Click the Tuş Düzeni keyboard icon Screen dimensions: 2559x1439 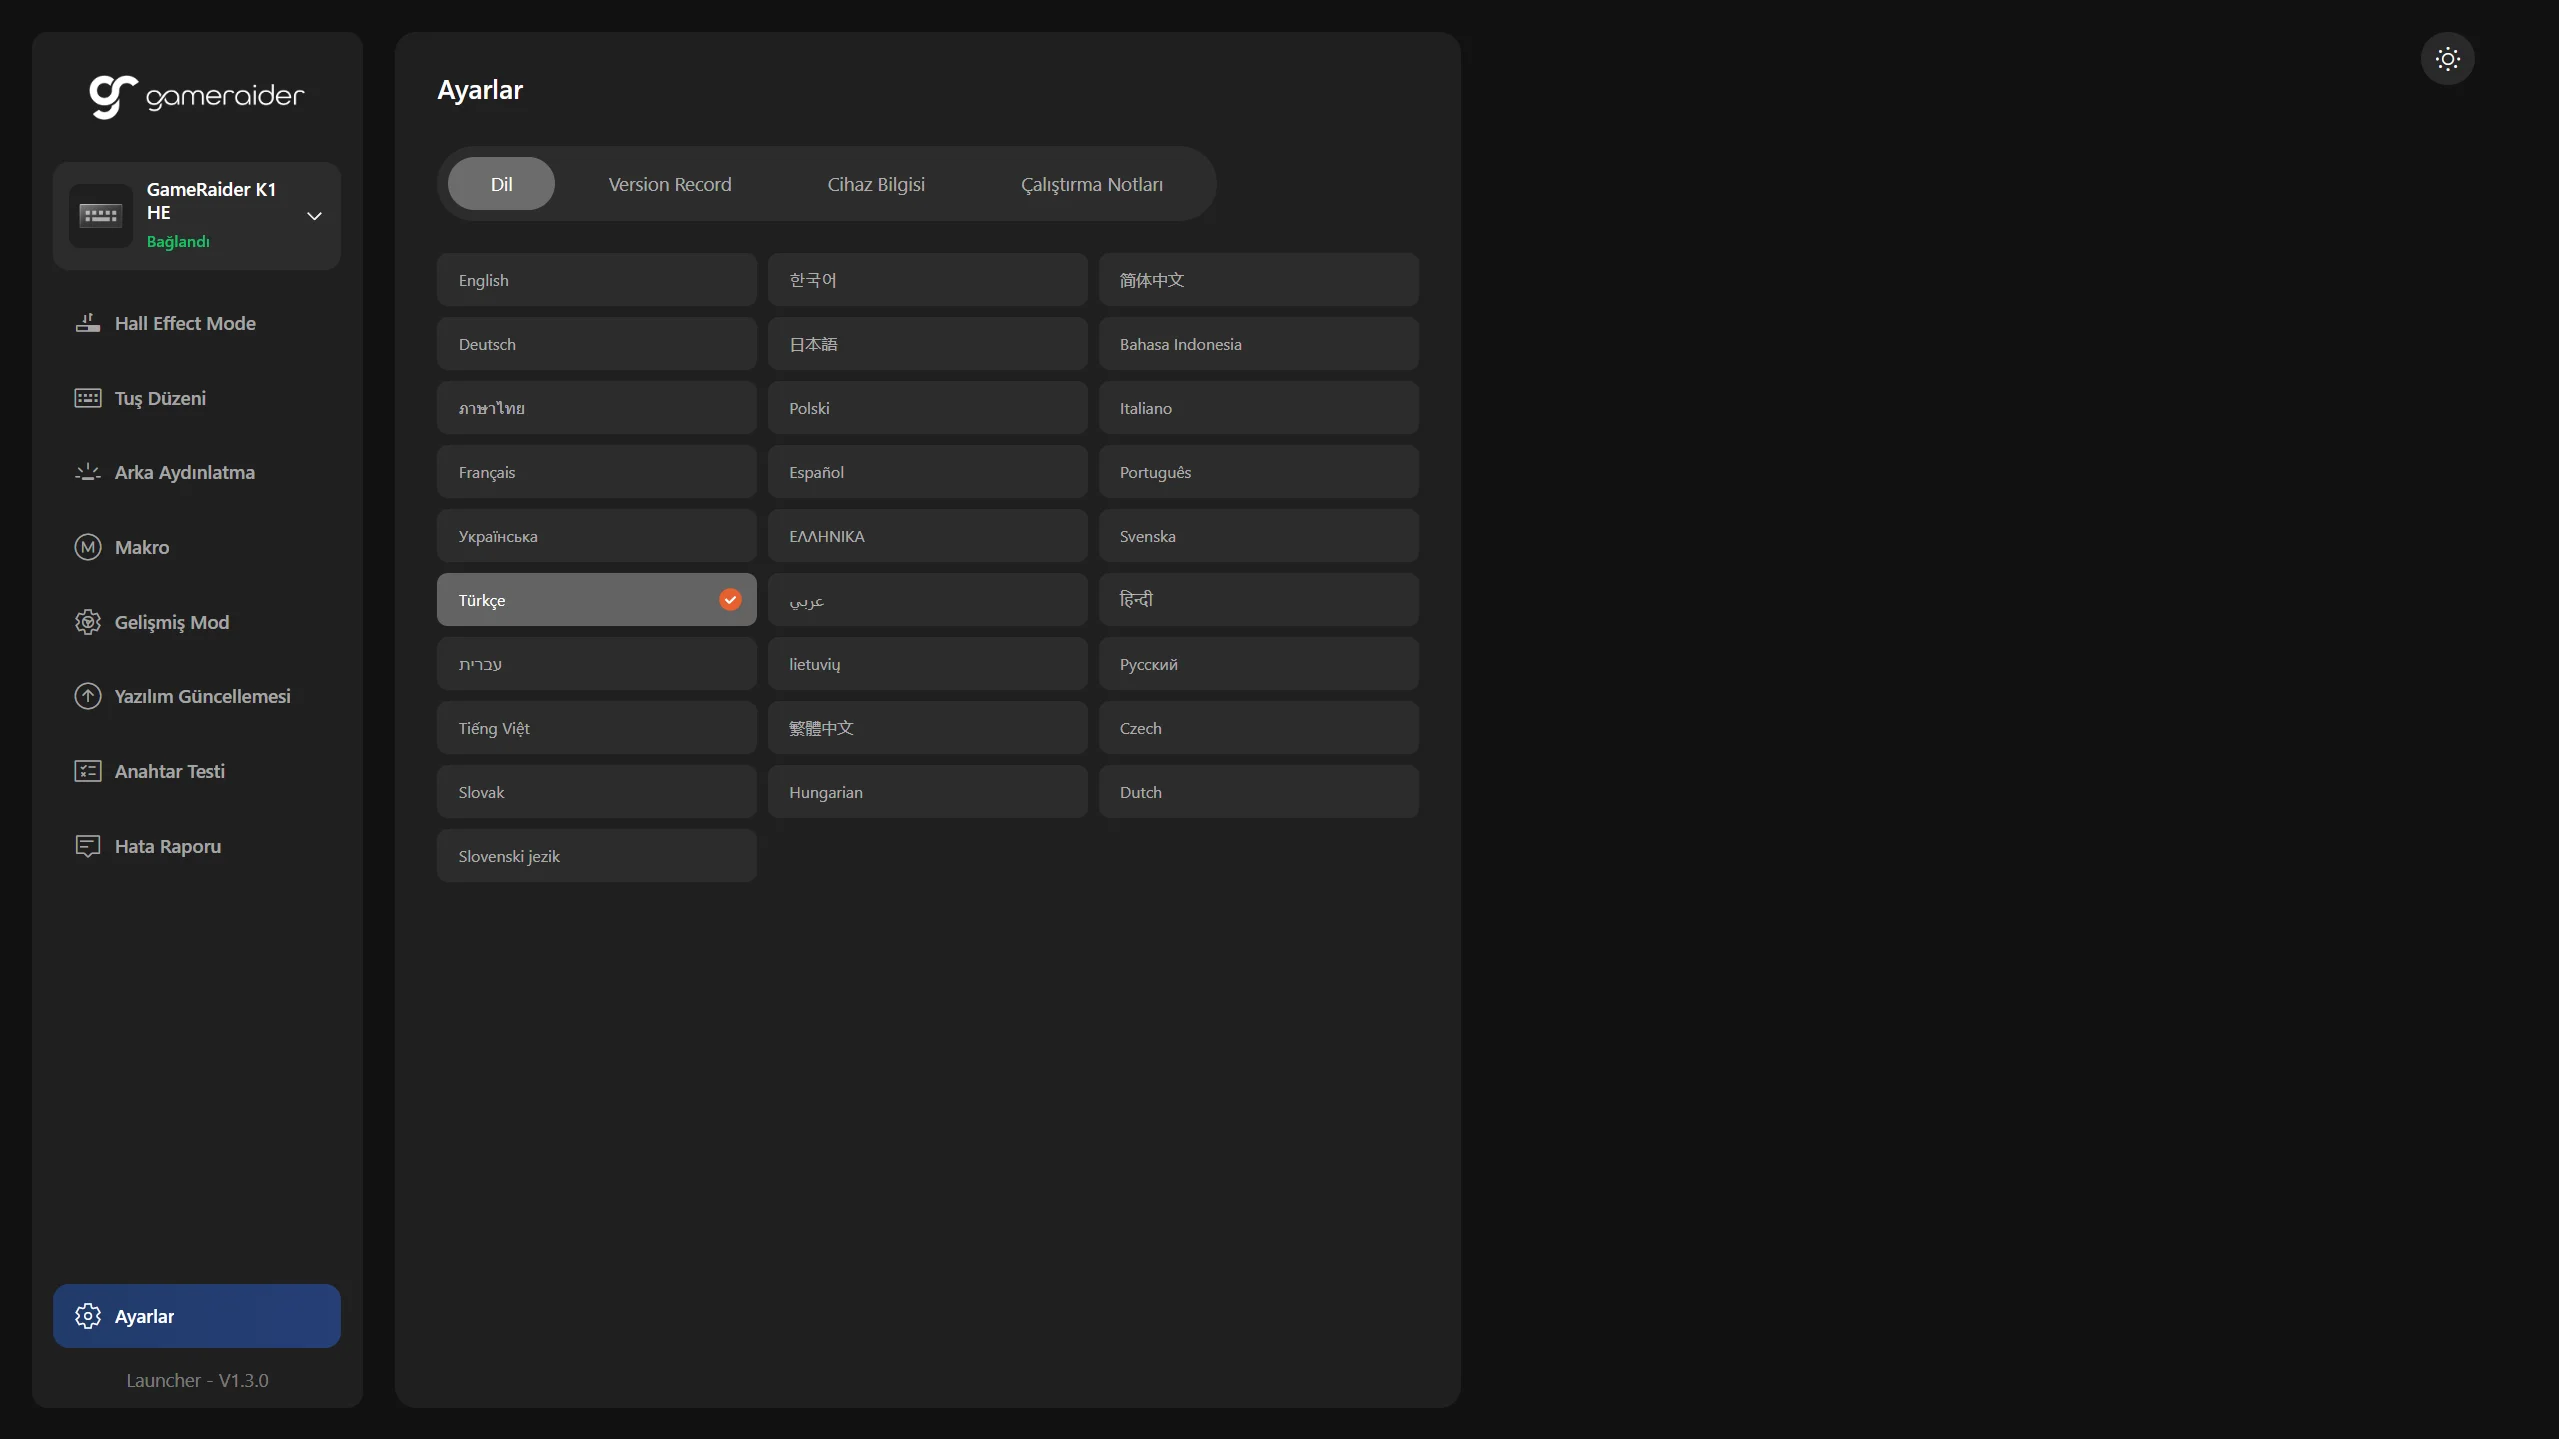coord(88,398)
